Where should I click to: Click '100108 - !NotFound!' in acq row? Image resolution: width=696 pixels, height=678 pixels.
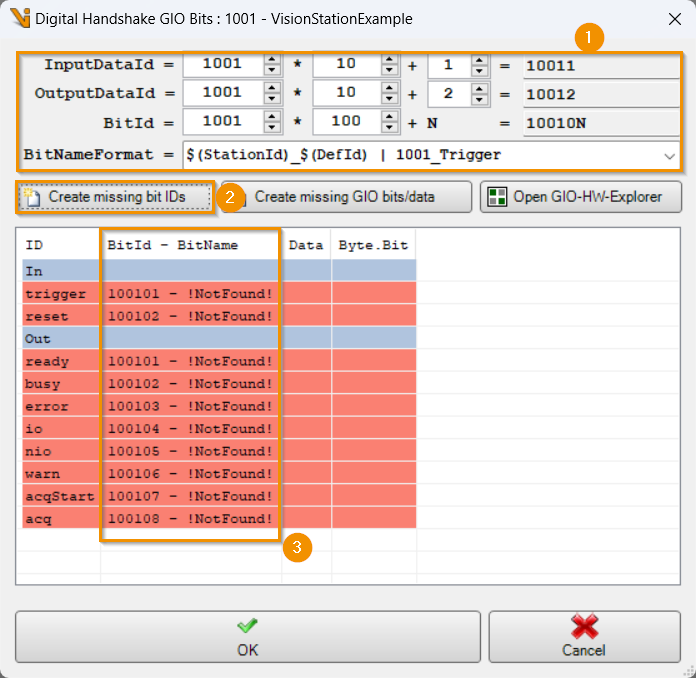[190, 519]
